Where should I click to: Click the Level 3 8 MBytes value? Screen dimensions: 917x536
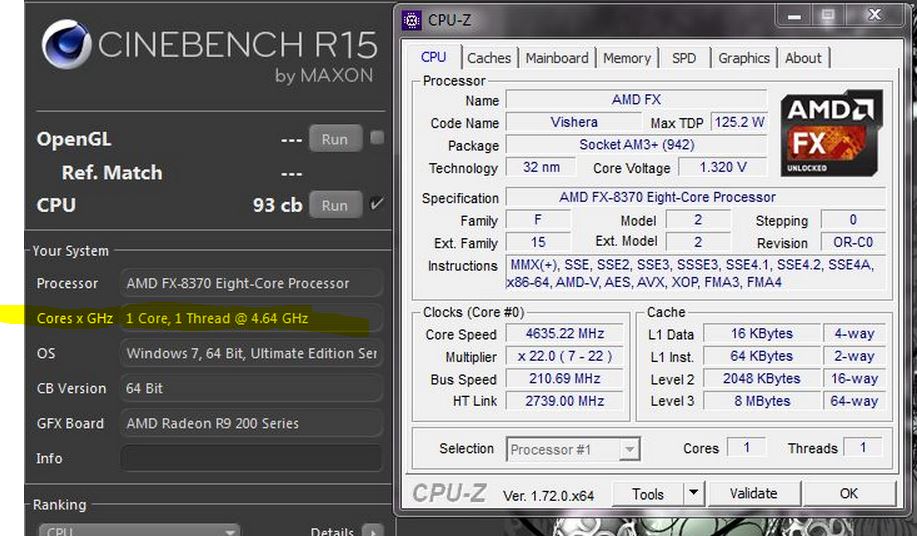(x=761, y=401)
